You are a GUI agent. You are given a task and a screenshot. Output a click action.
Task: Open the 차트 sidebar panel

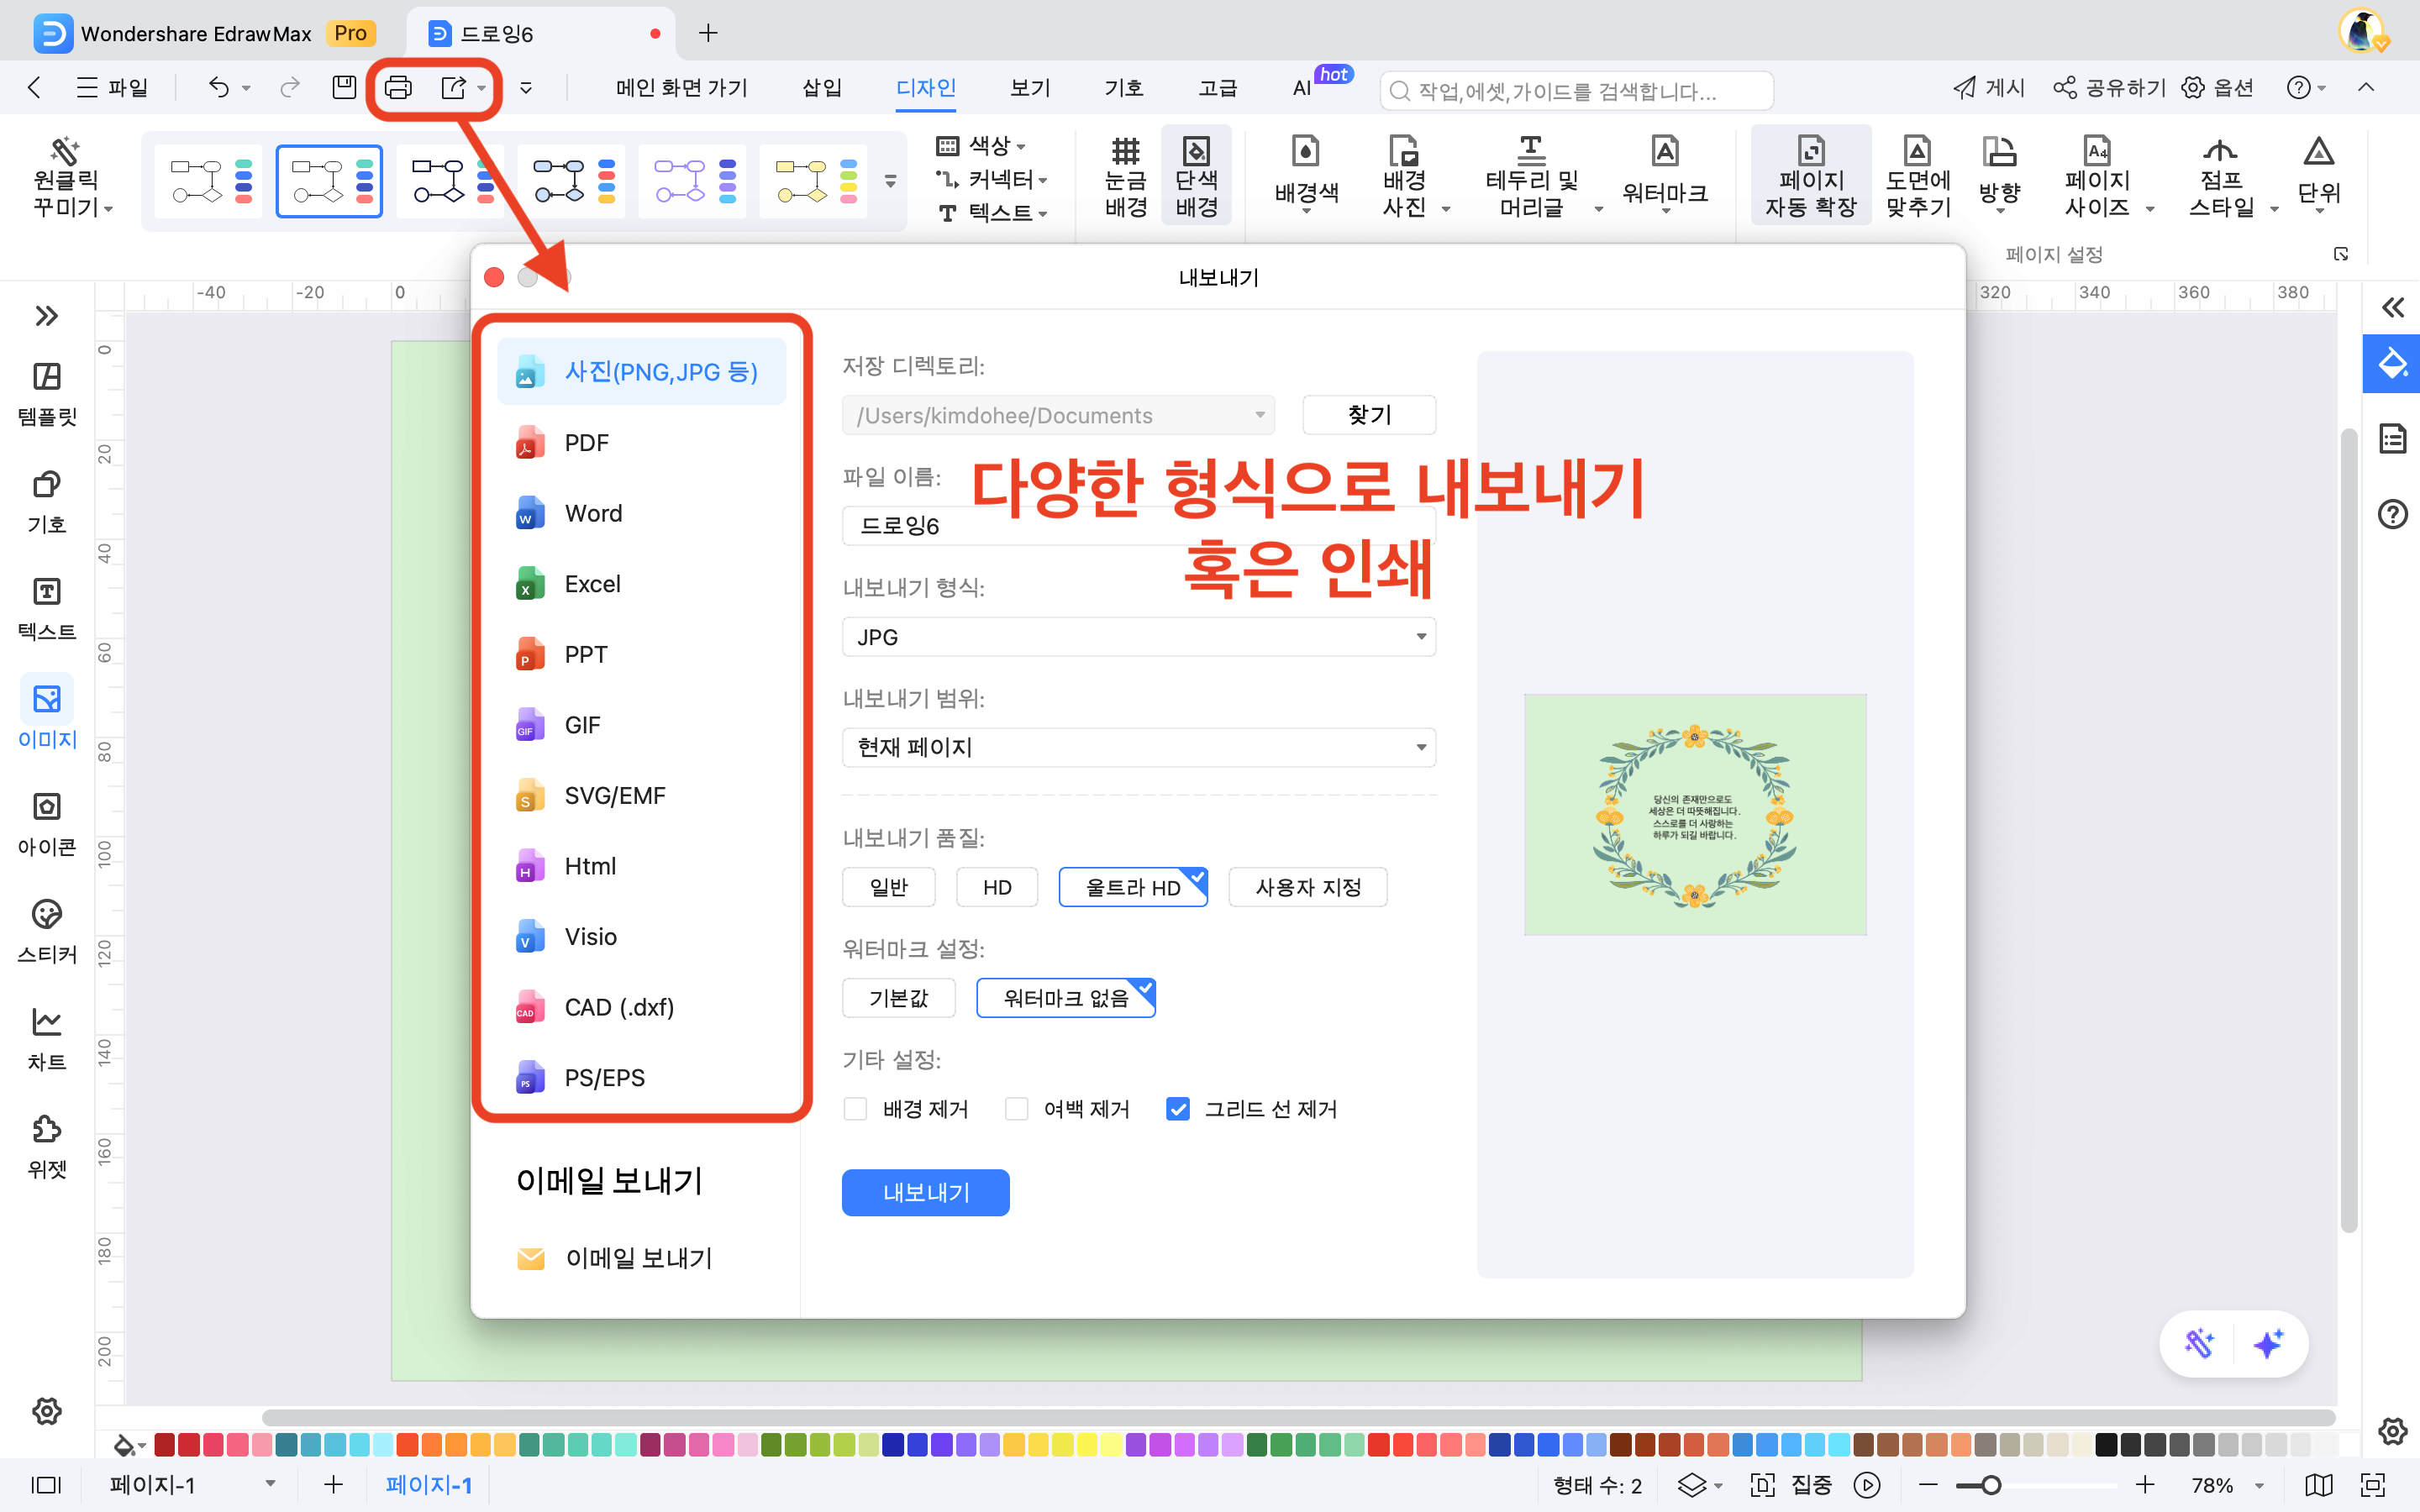pyautogui.click(x=46, y=1038)
